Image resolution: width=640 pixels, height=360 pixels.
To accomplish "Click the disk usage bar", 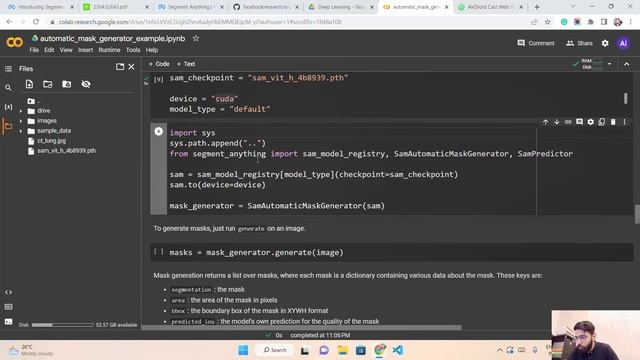I will [62, 325].
